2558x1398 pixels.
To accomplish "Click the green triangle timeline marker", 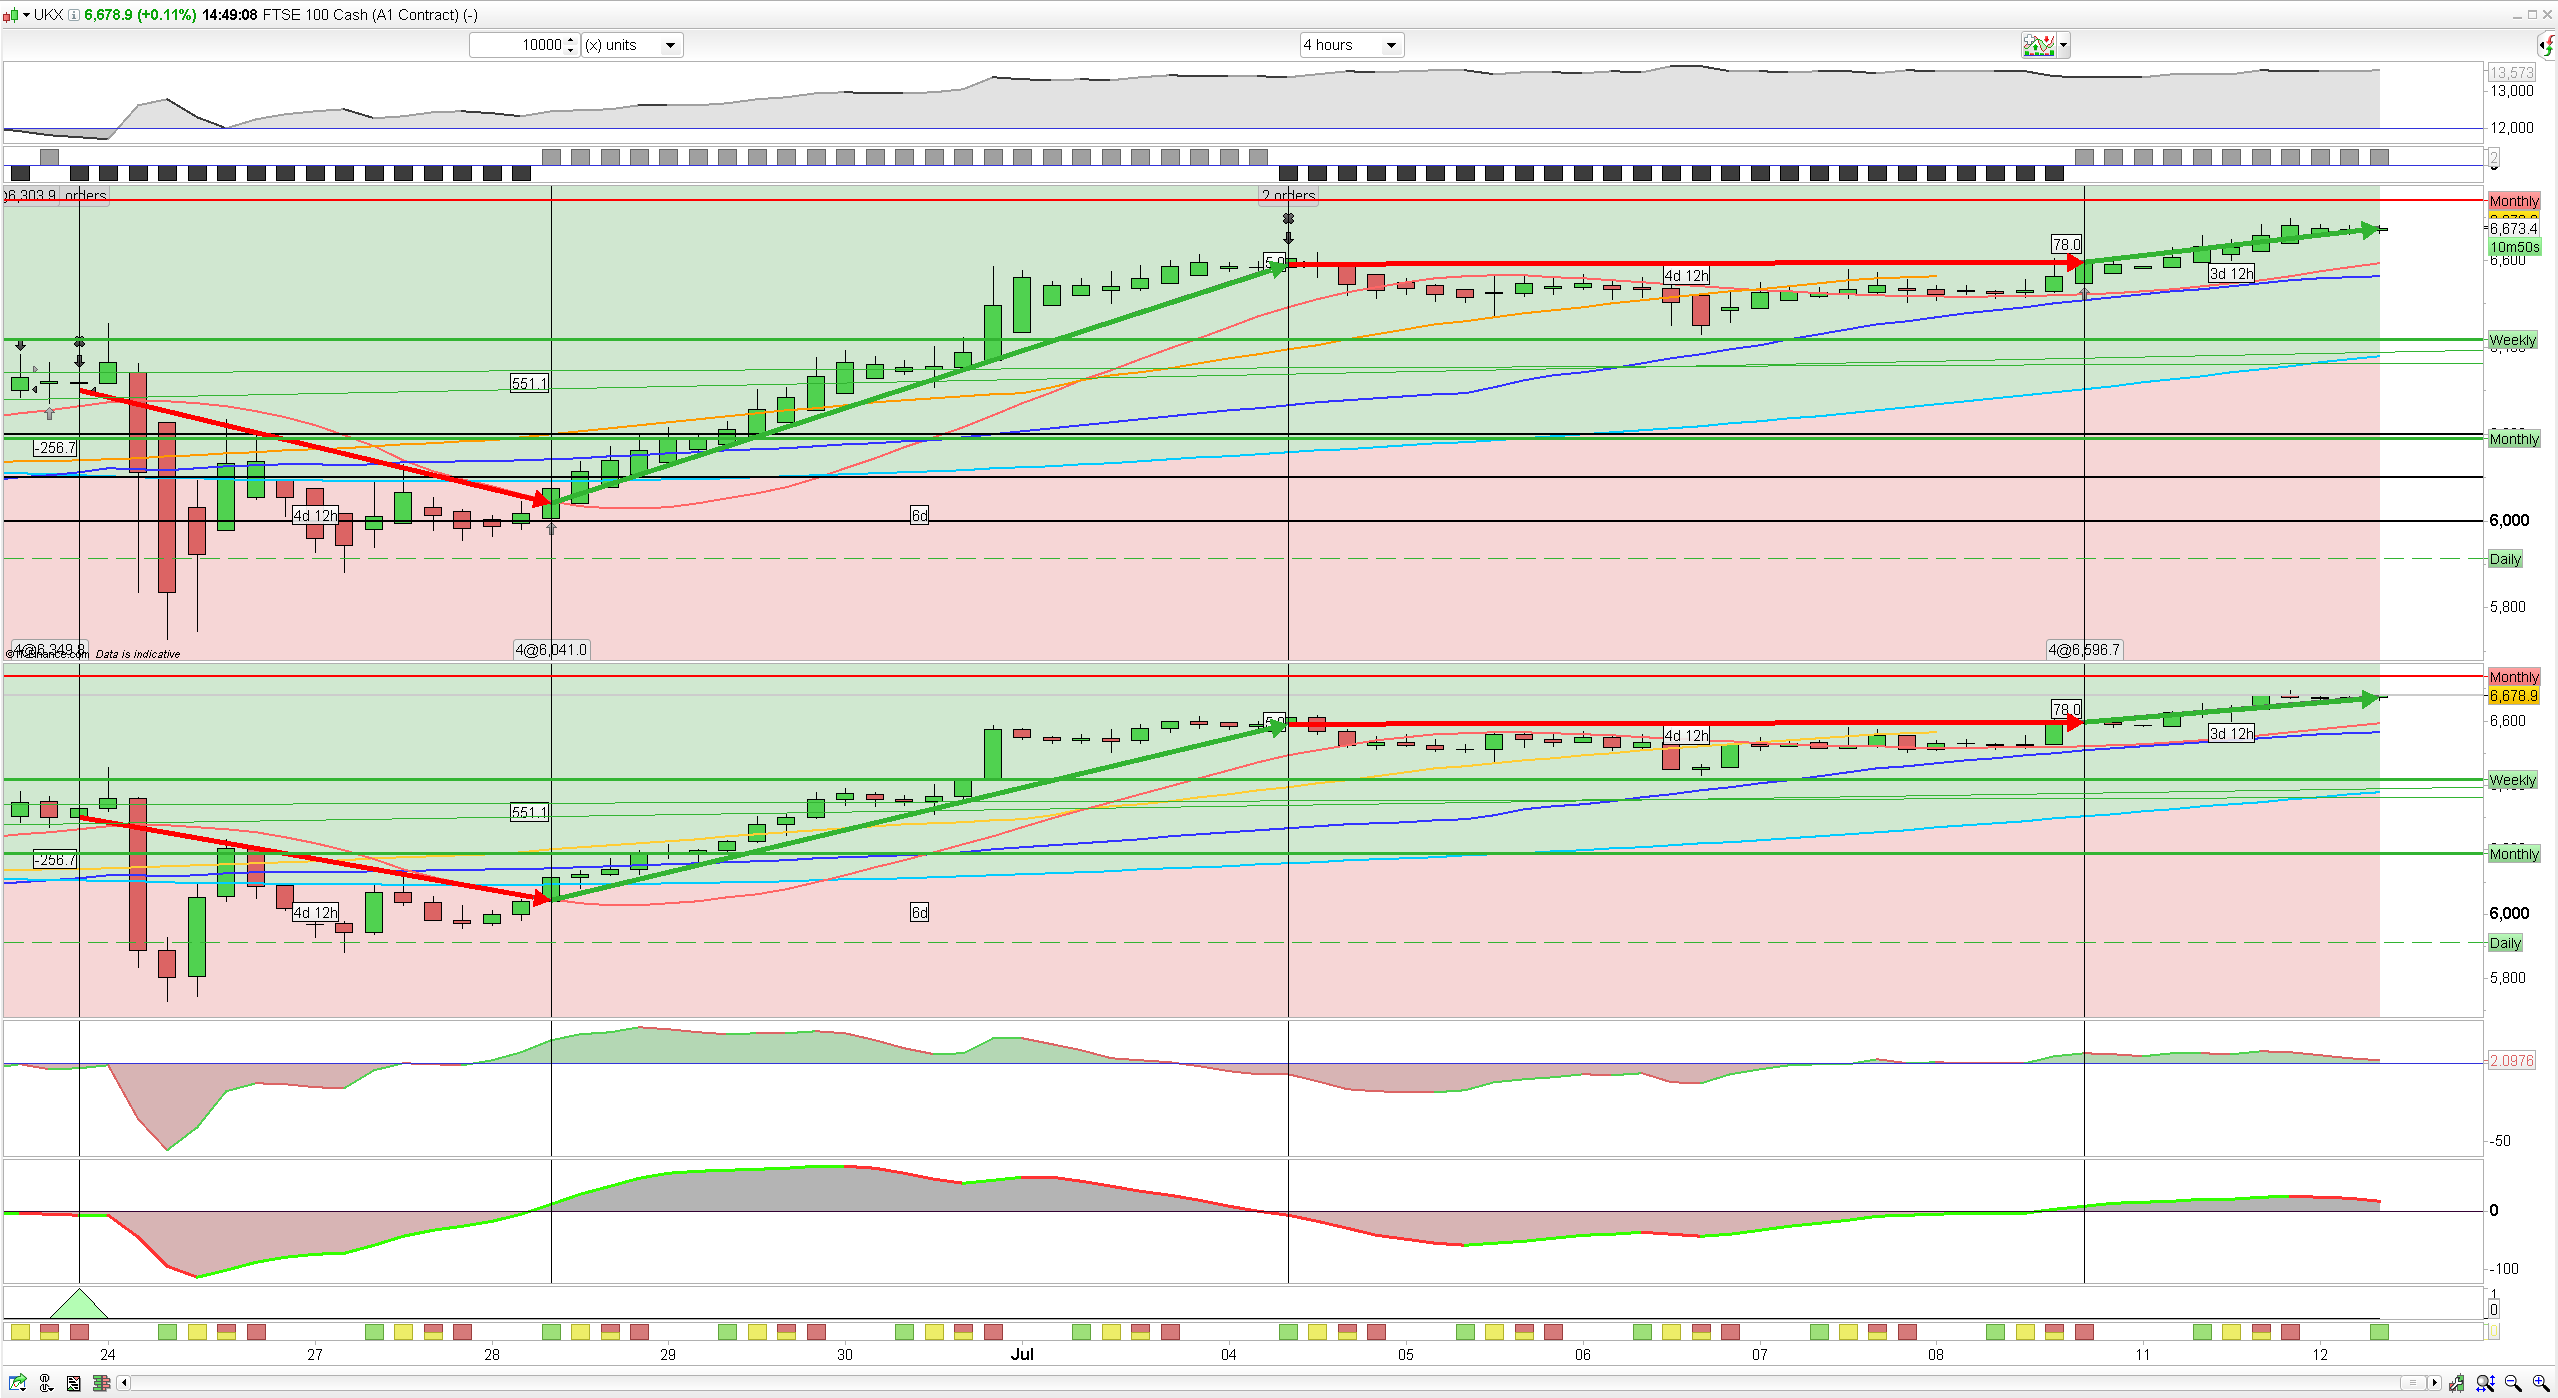I will click(x=79, y=1305).
